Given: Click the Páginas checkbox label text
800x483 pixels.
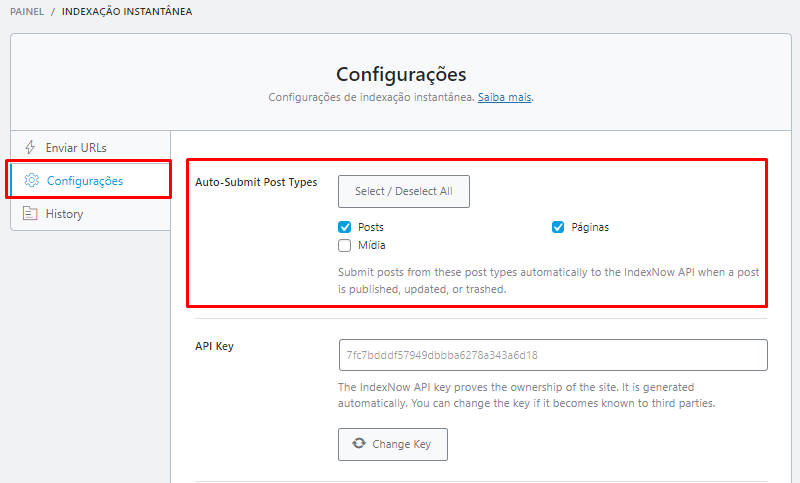Looking at the screenshot, I should tap(588, 227).
